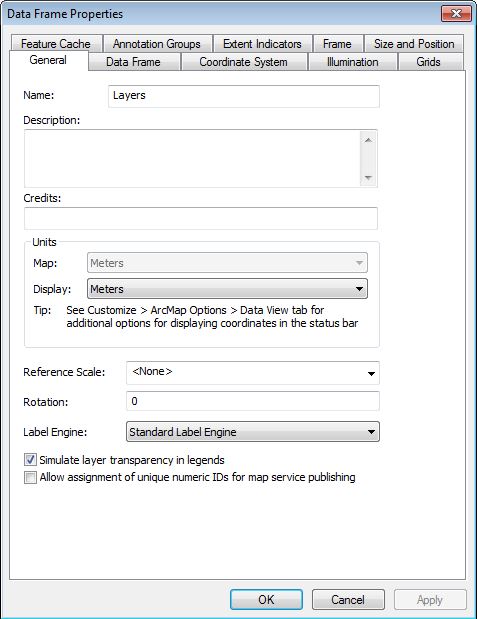Open the Size and Position tab
This screenshot has width=477, height=619.
coord(414,43)
